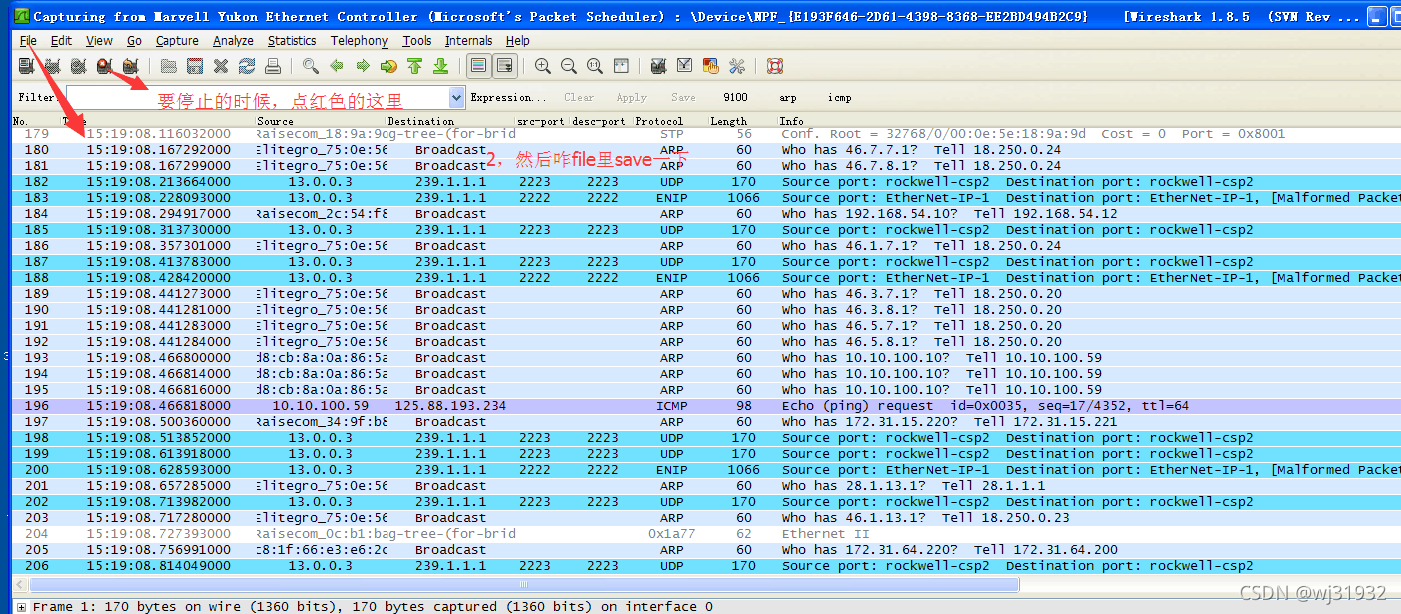Zoom out packet text

point(569,66)
